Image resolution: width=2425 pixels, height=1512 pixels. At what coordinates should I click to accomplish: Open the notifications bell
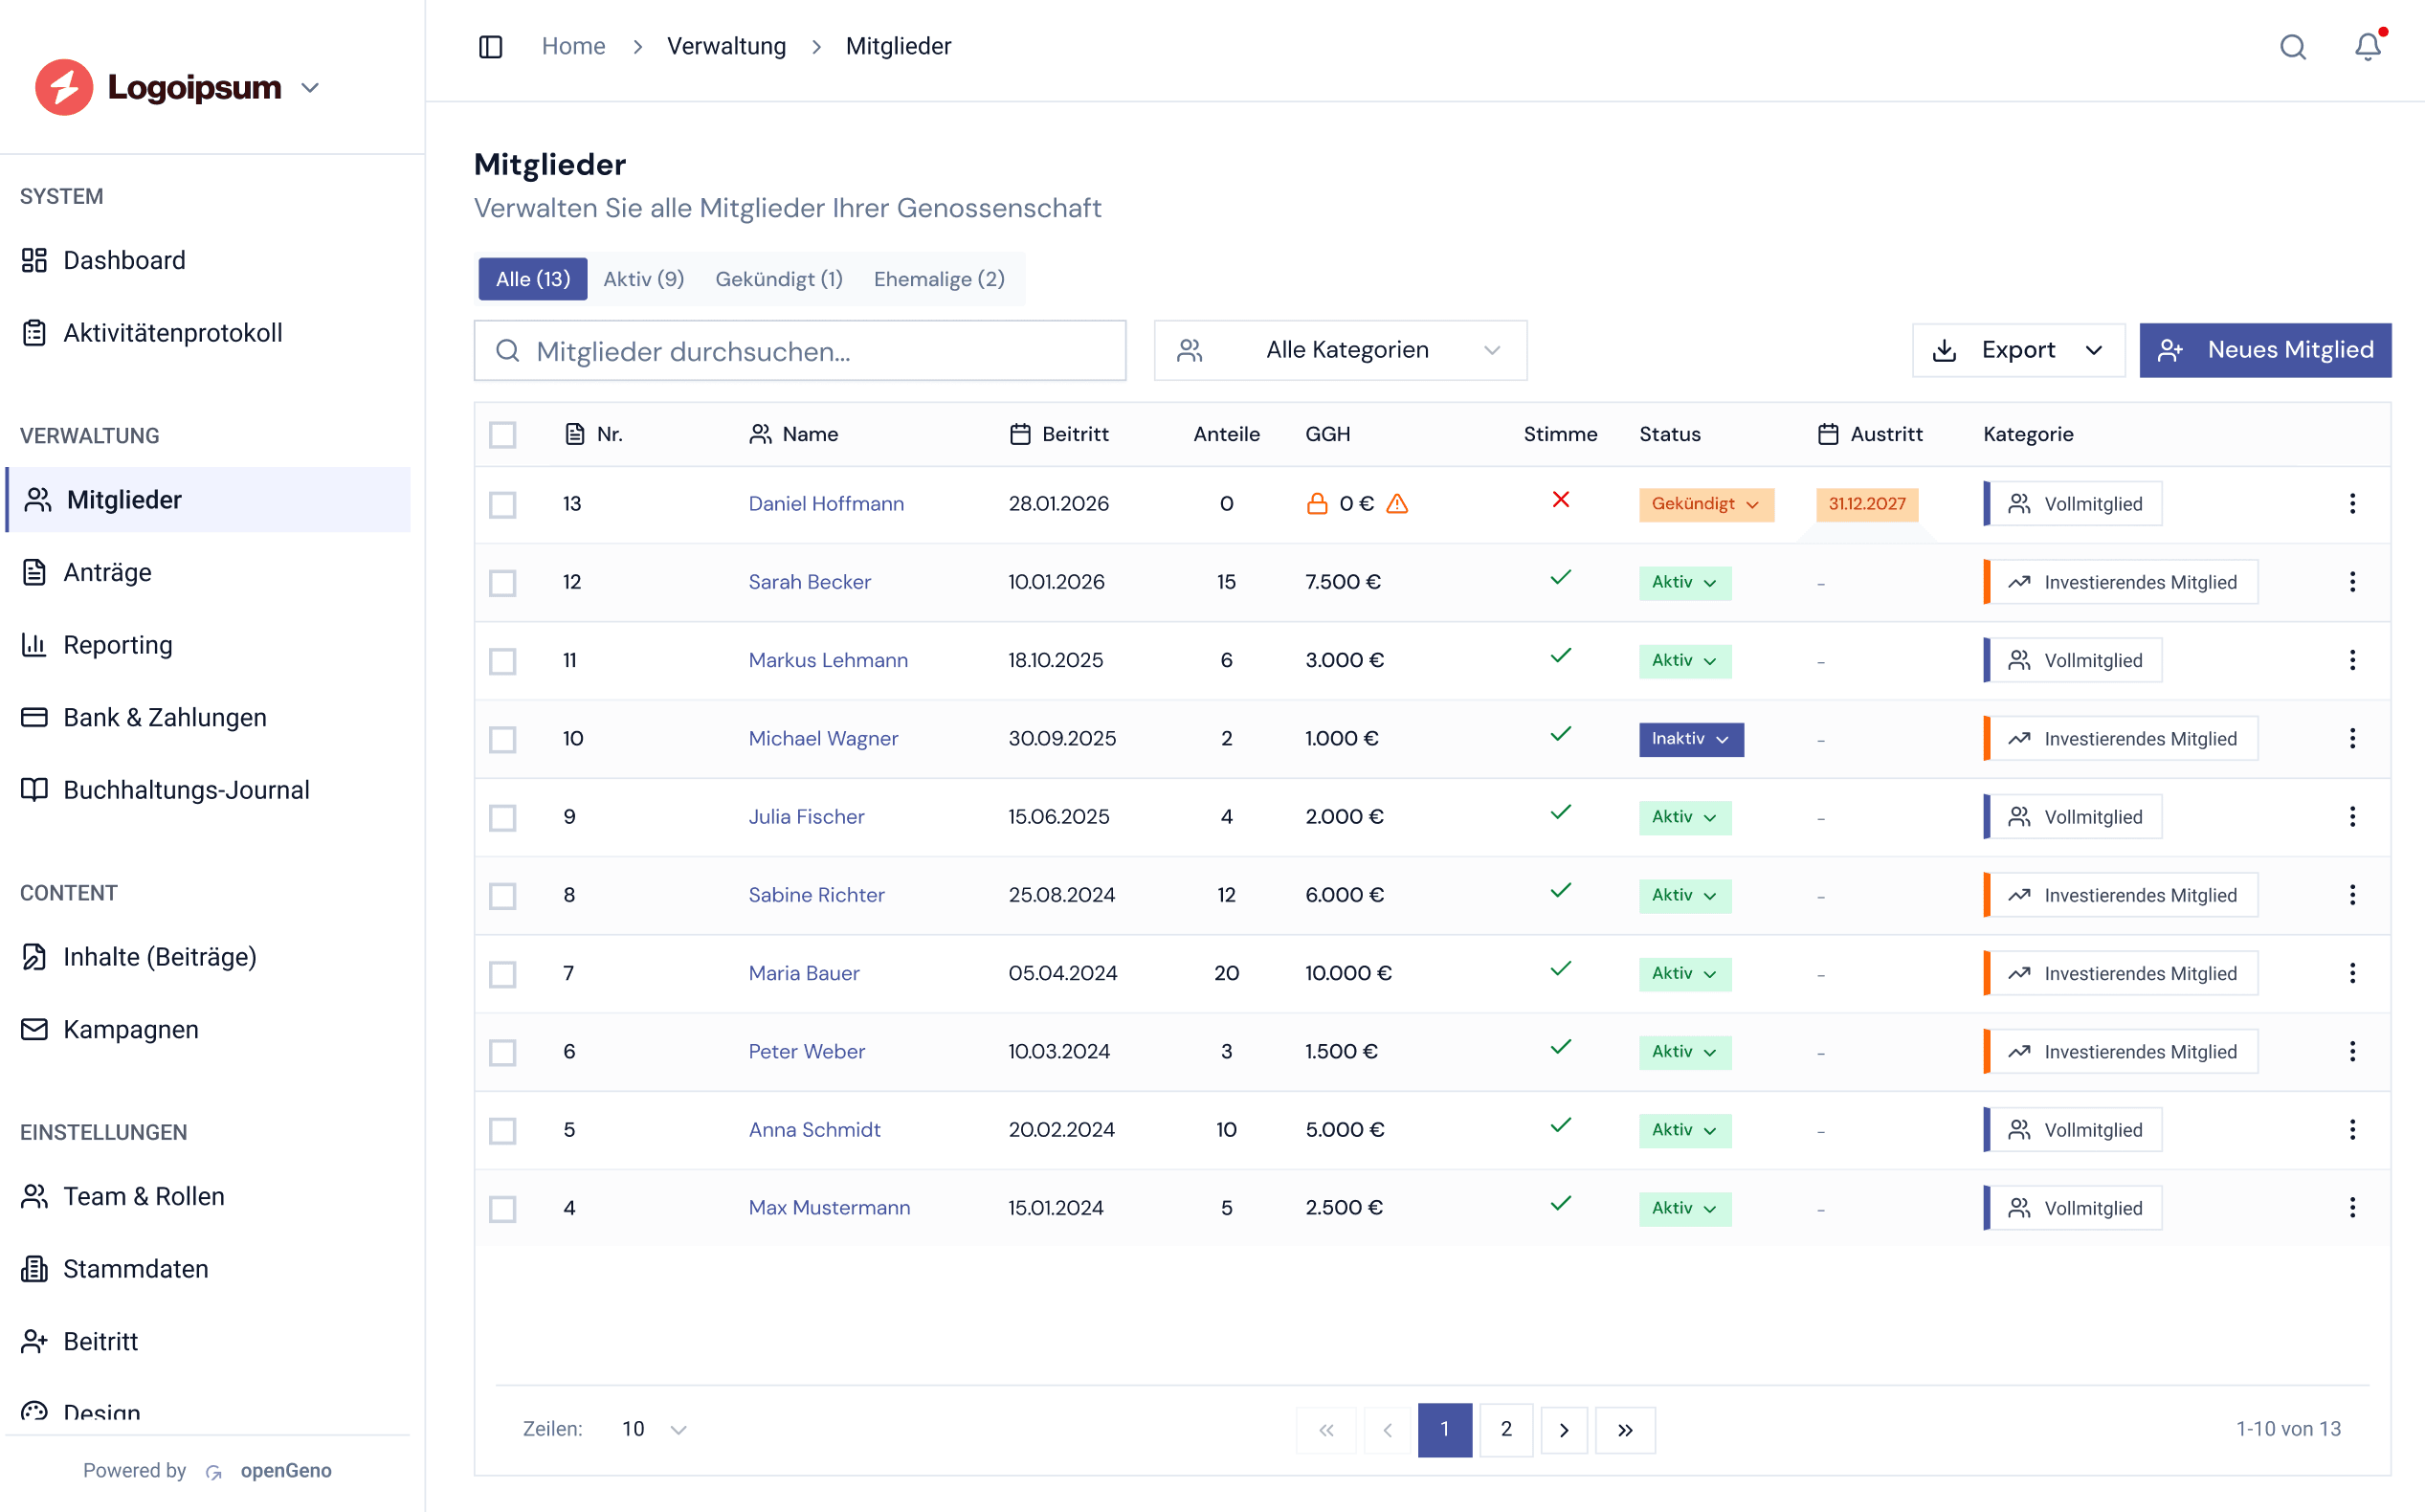2367,47
